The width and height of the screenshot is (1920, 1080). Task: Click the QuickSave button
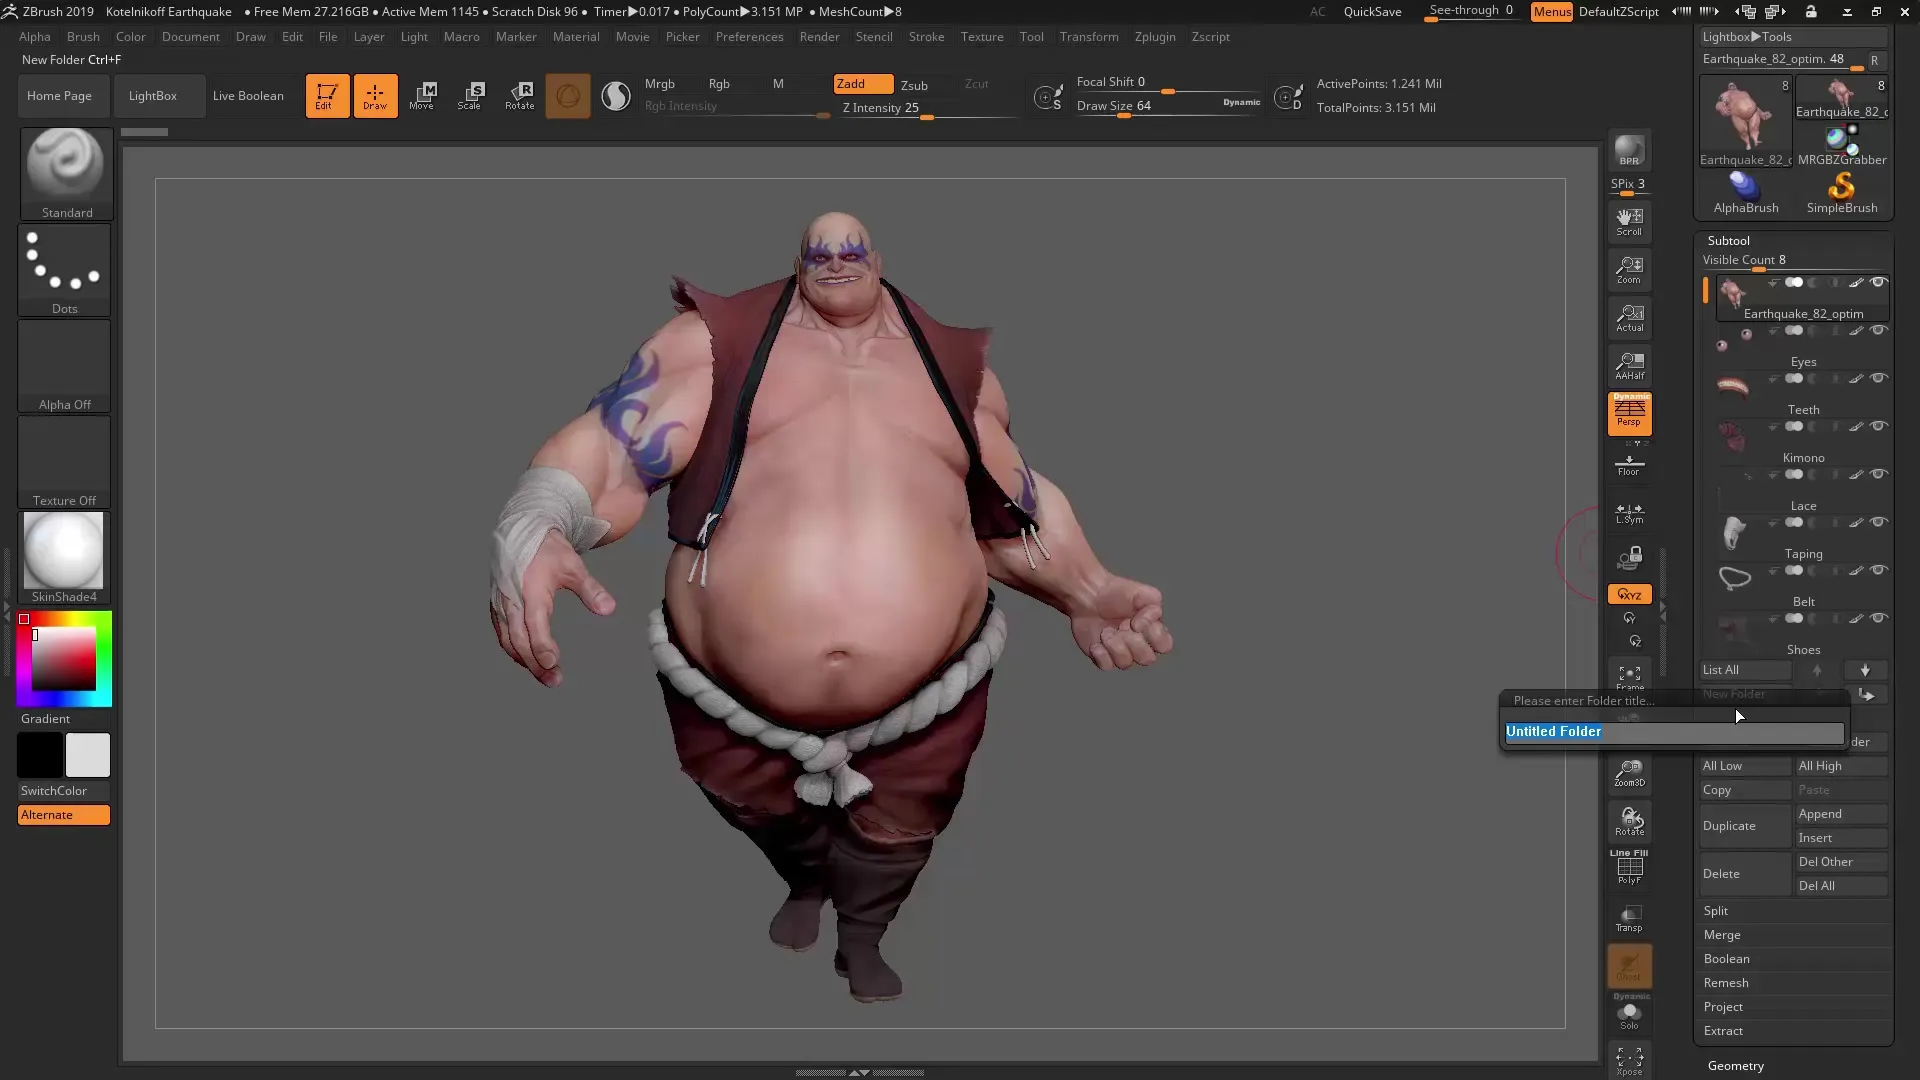click(x=1372, y=12)
